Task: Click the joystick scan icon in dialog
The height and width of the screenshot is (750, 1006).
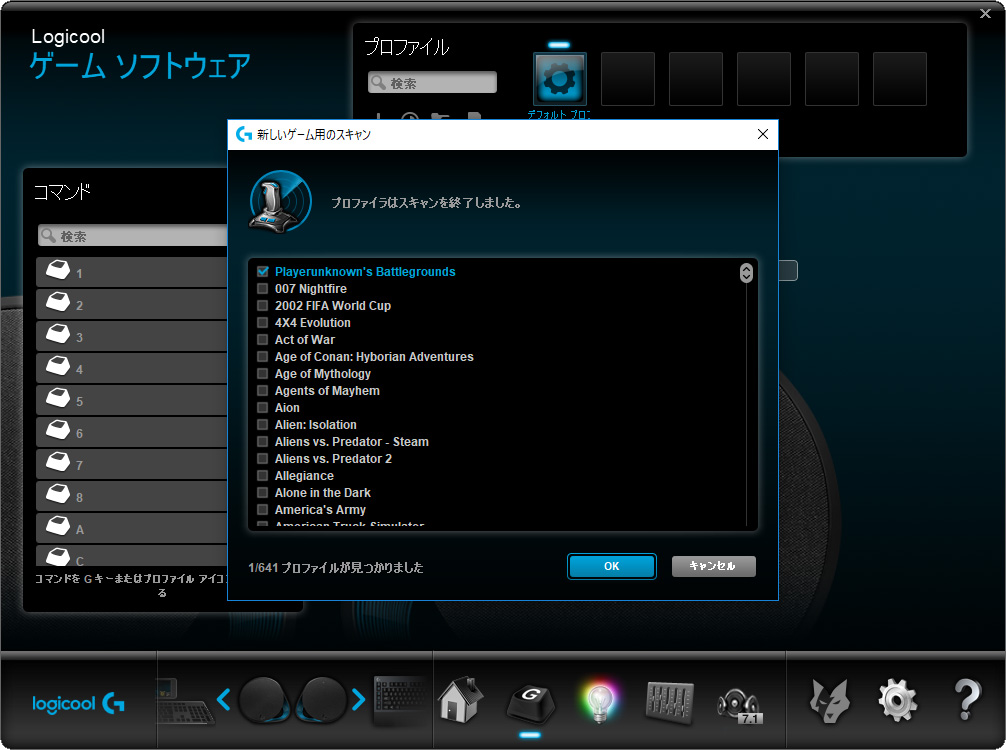Action: point(280,201)
